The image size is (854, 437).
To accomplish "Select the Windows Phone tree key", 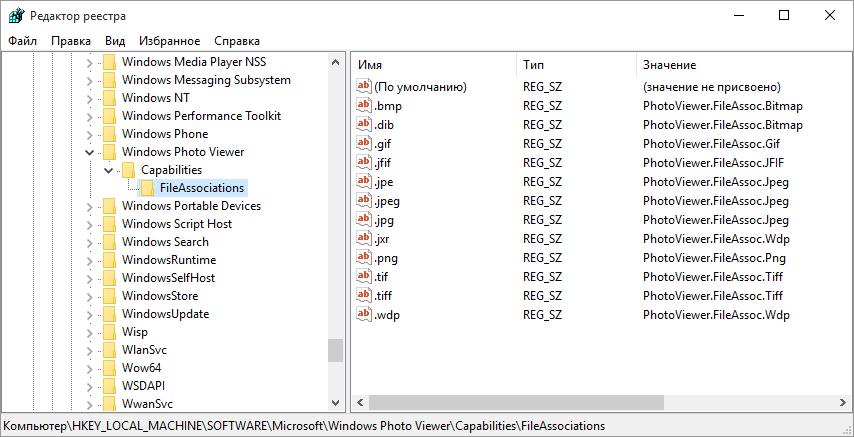I will [165, 134].
